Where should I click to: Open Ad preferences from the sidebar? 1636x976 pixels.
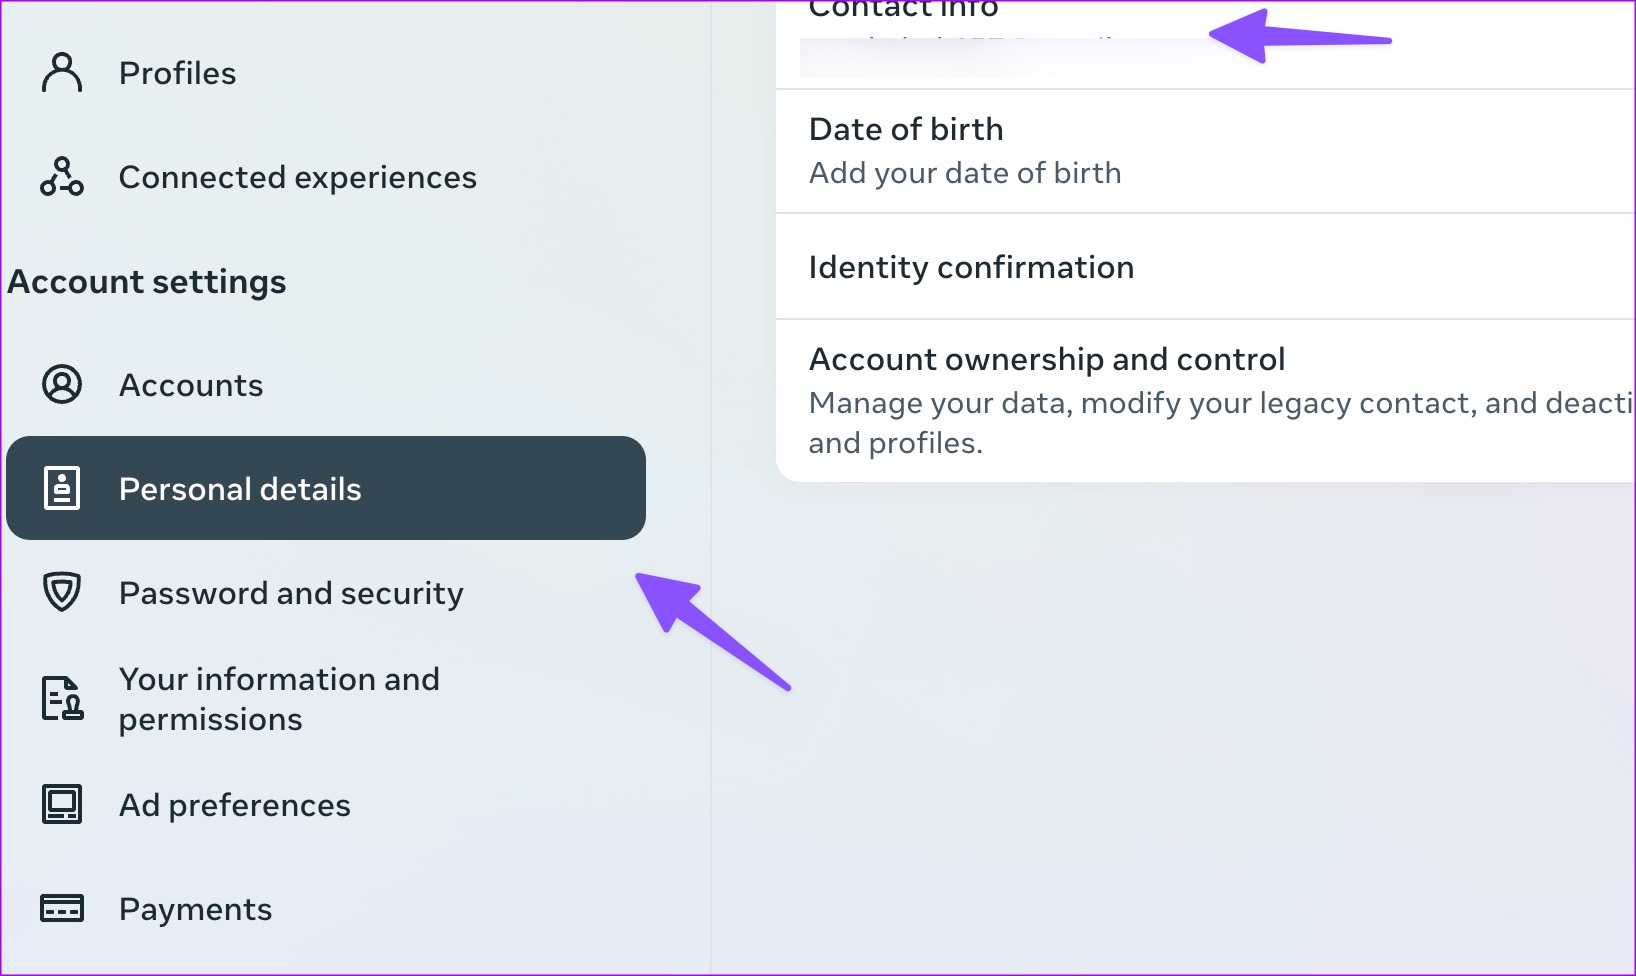234,804
